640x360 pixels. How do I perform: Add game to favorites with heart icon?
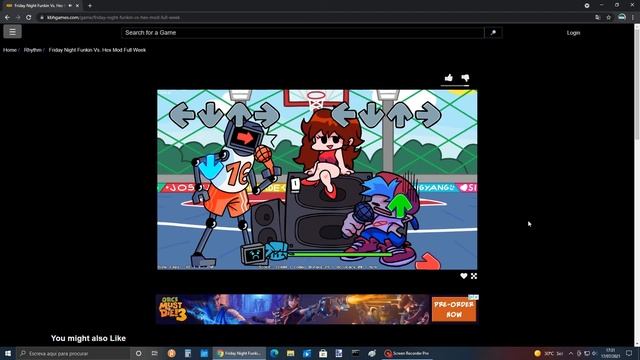pyautogui.click(x=464, y=276)
